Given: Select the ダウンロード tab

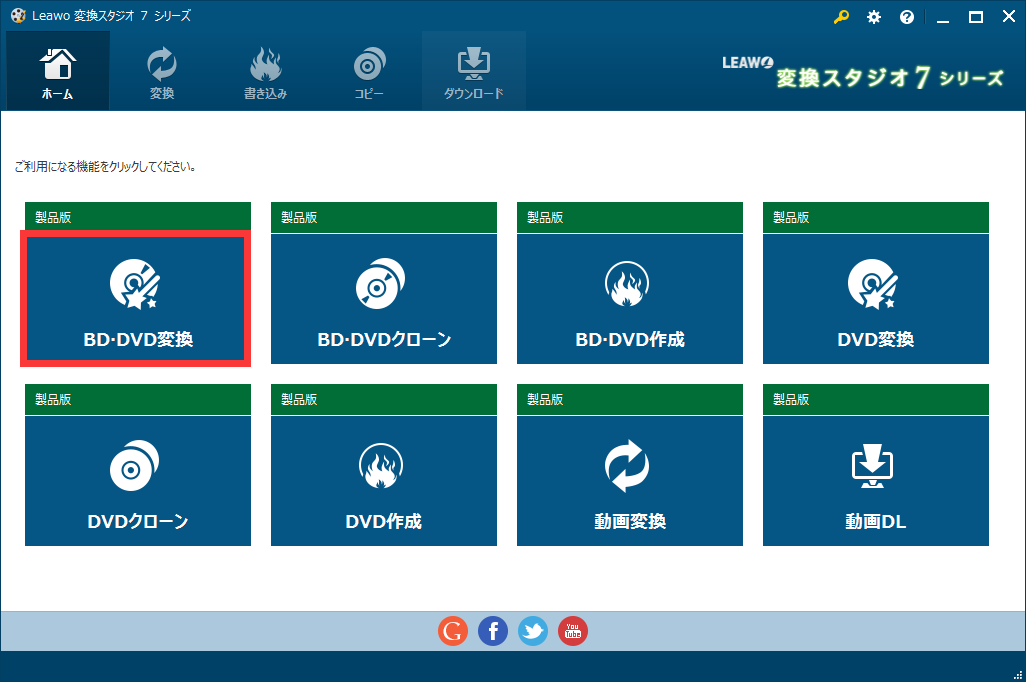Looking at the screenshot, I should 473,70.
